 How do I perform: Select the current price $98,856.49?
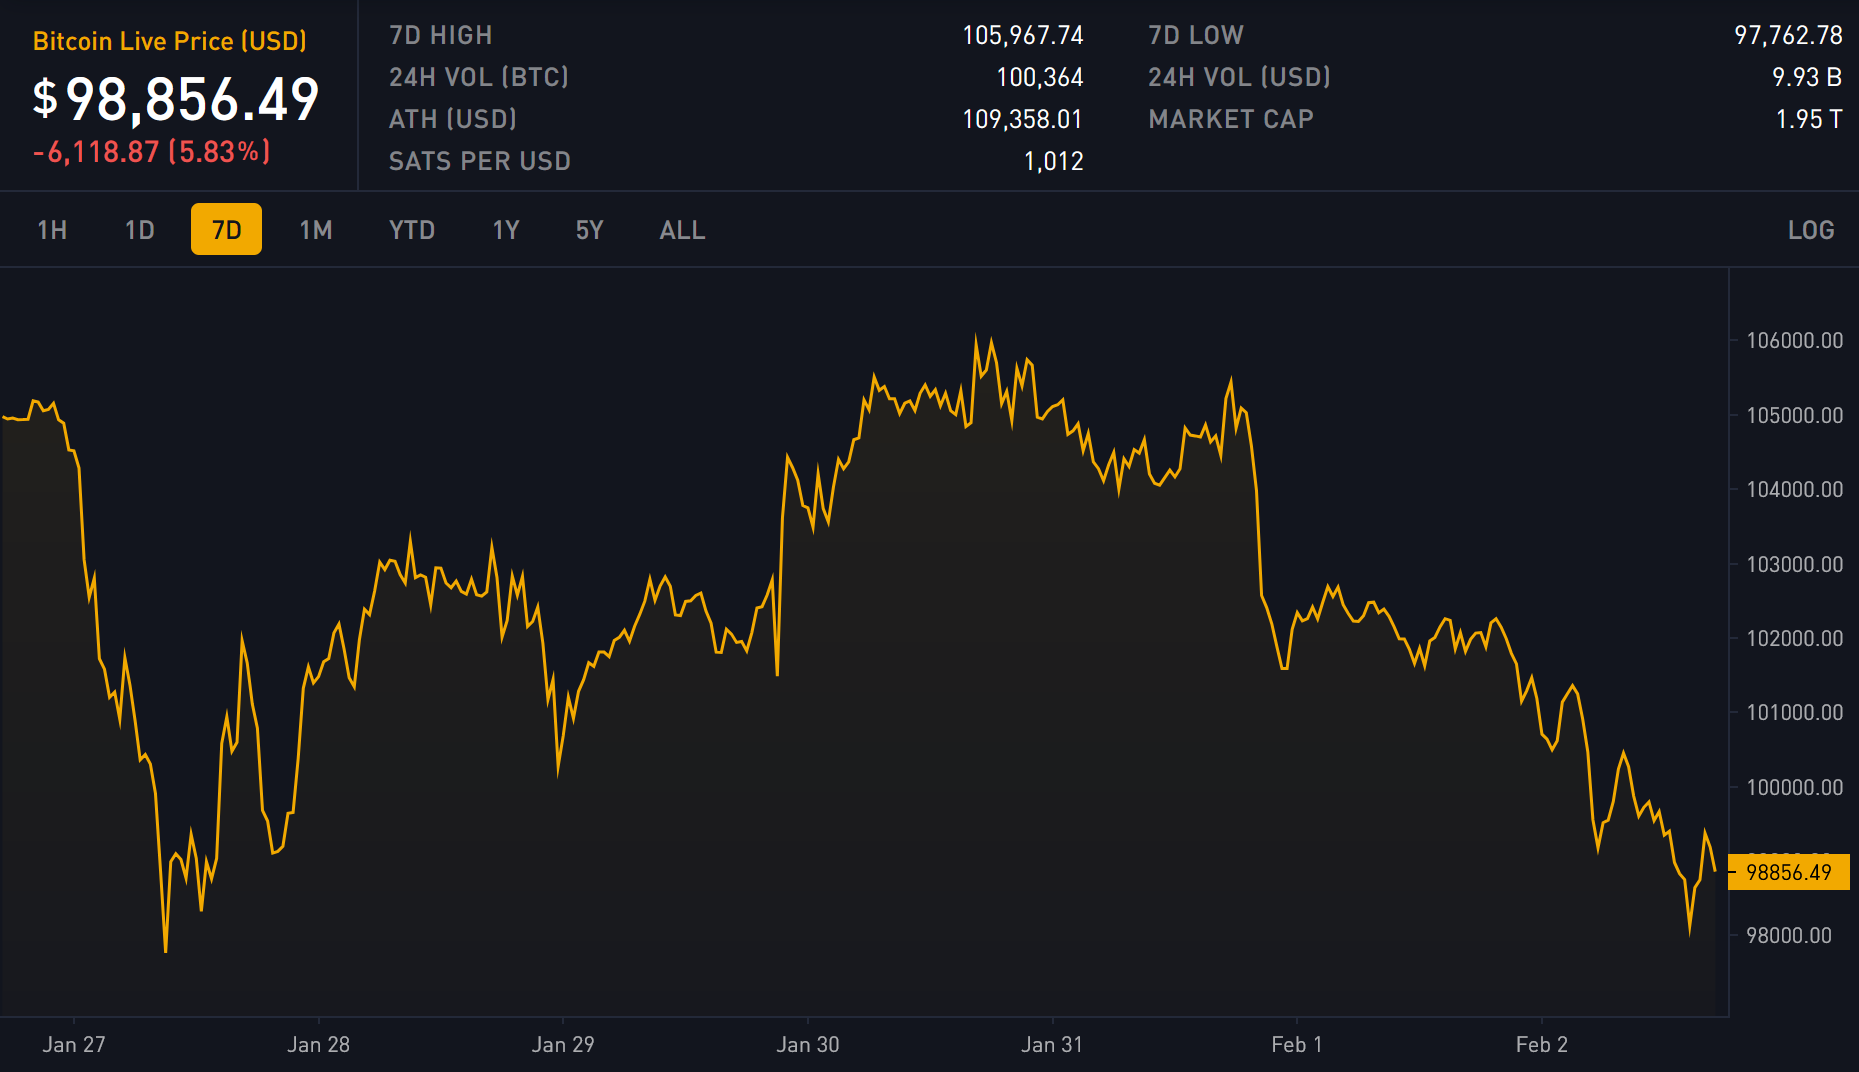[176, 99]
